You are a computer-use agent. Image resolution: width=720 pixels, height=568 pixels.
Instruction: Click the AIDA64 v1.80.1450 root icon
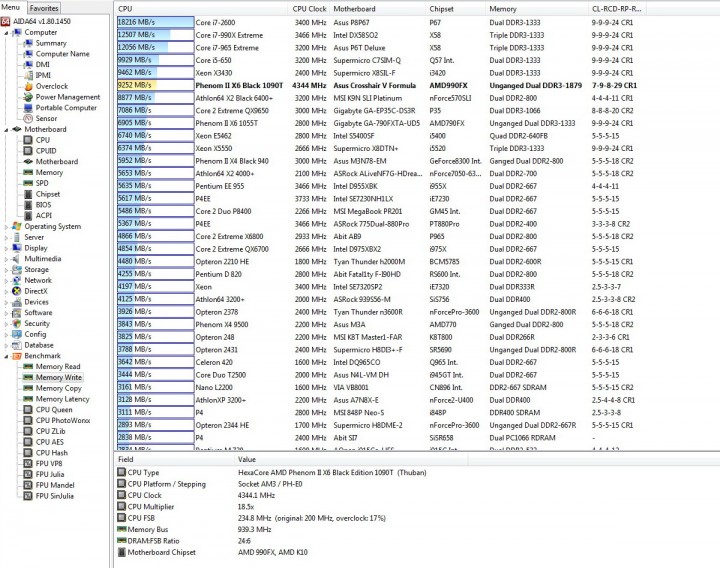click(x=6, y=21)
